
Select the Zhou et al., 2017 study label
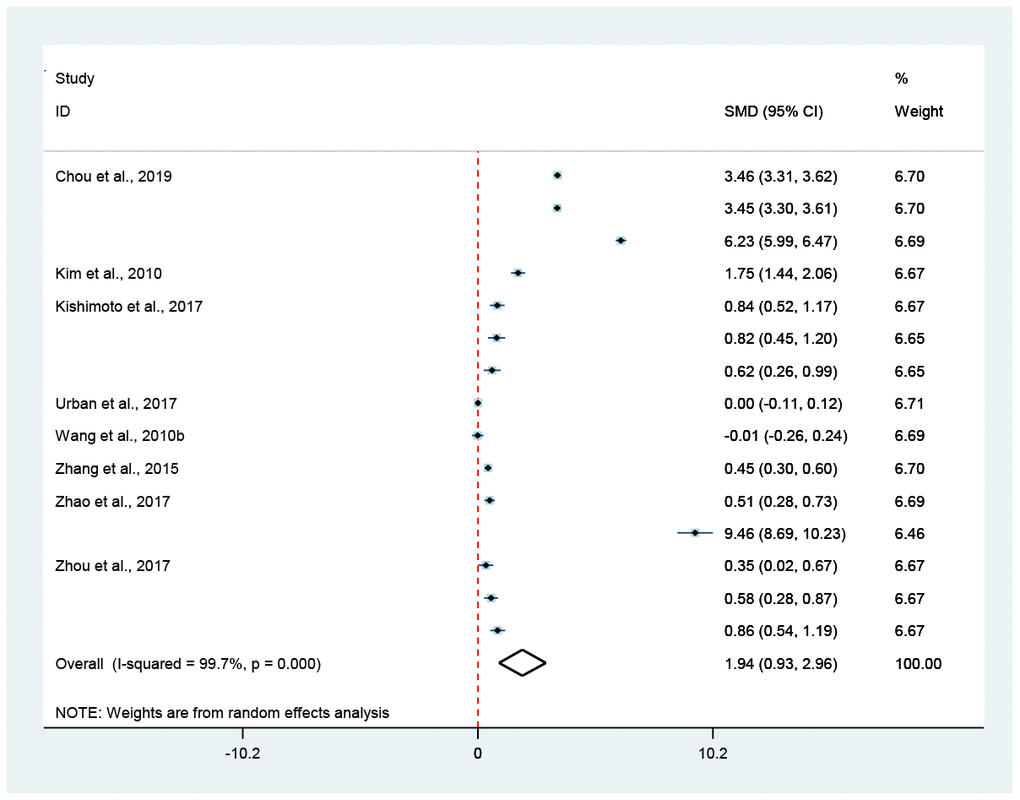click(x=112, y=566)
